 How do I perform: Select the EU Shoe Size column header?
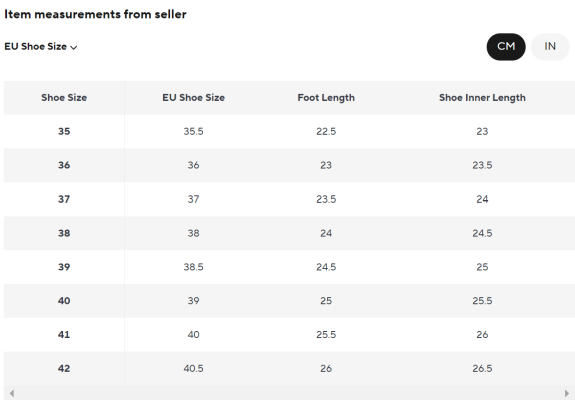pos(194,98)
